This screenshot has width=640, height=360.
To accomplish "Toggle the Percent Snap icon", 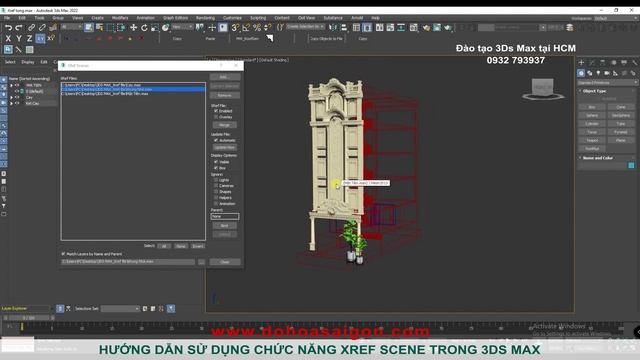I will click(257, 28).
